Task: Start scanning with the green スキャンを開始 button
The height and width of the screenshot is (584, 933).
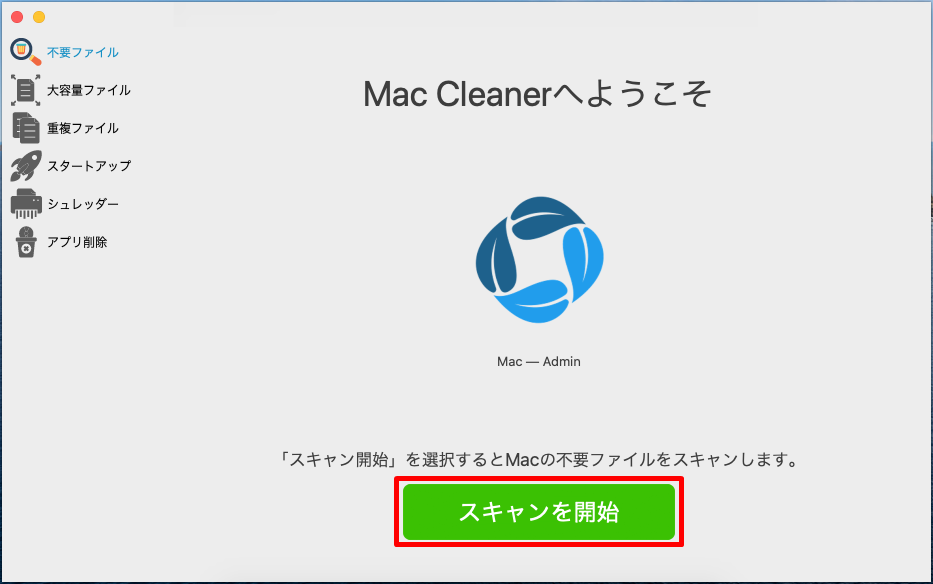Action: click(539, 512)
